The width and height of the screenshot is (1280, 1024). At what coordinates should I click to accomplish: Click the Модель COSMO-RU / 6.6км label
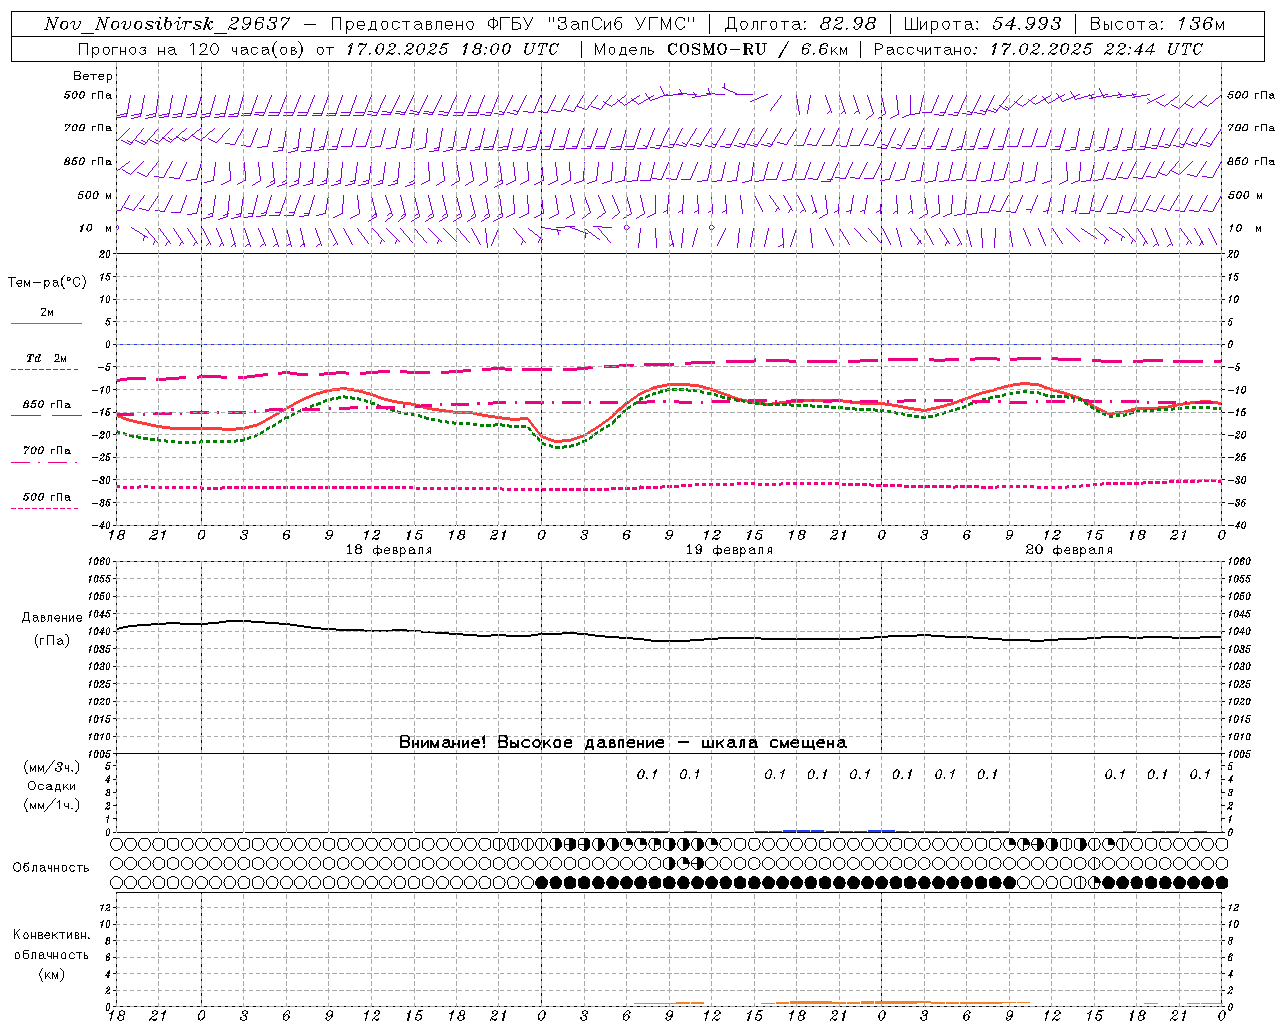[721, 49]
